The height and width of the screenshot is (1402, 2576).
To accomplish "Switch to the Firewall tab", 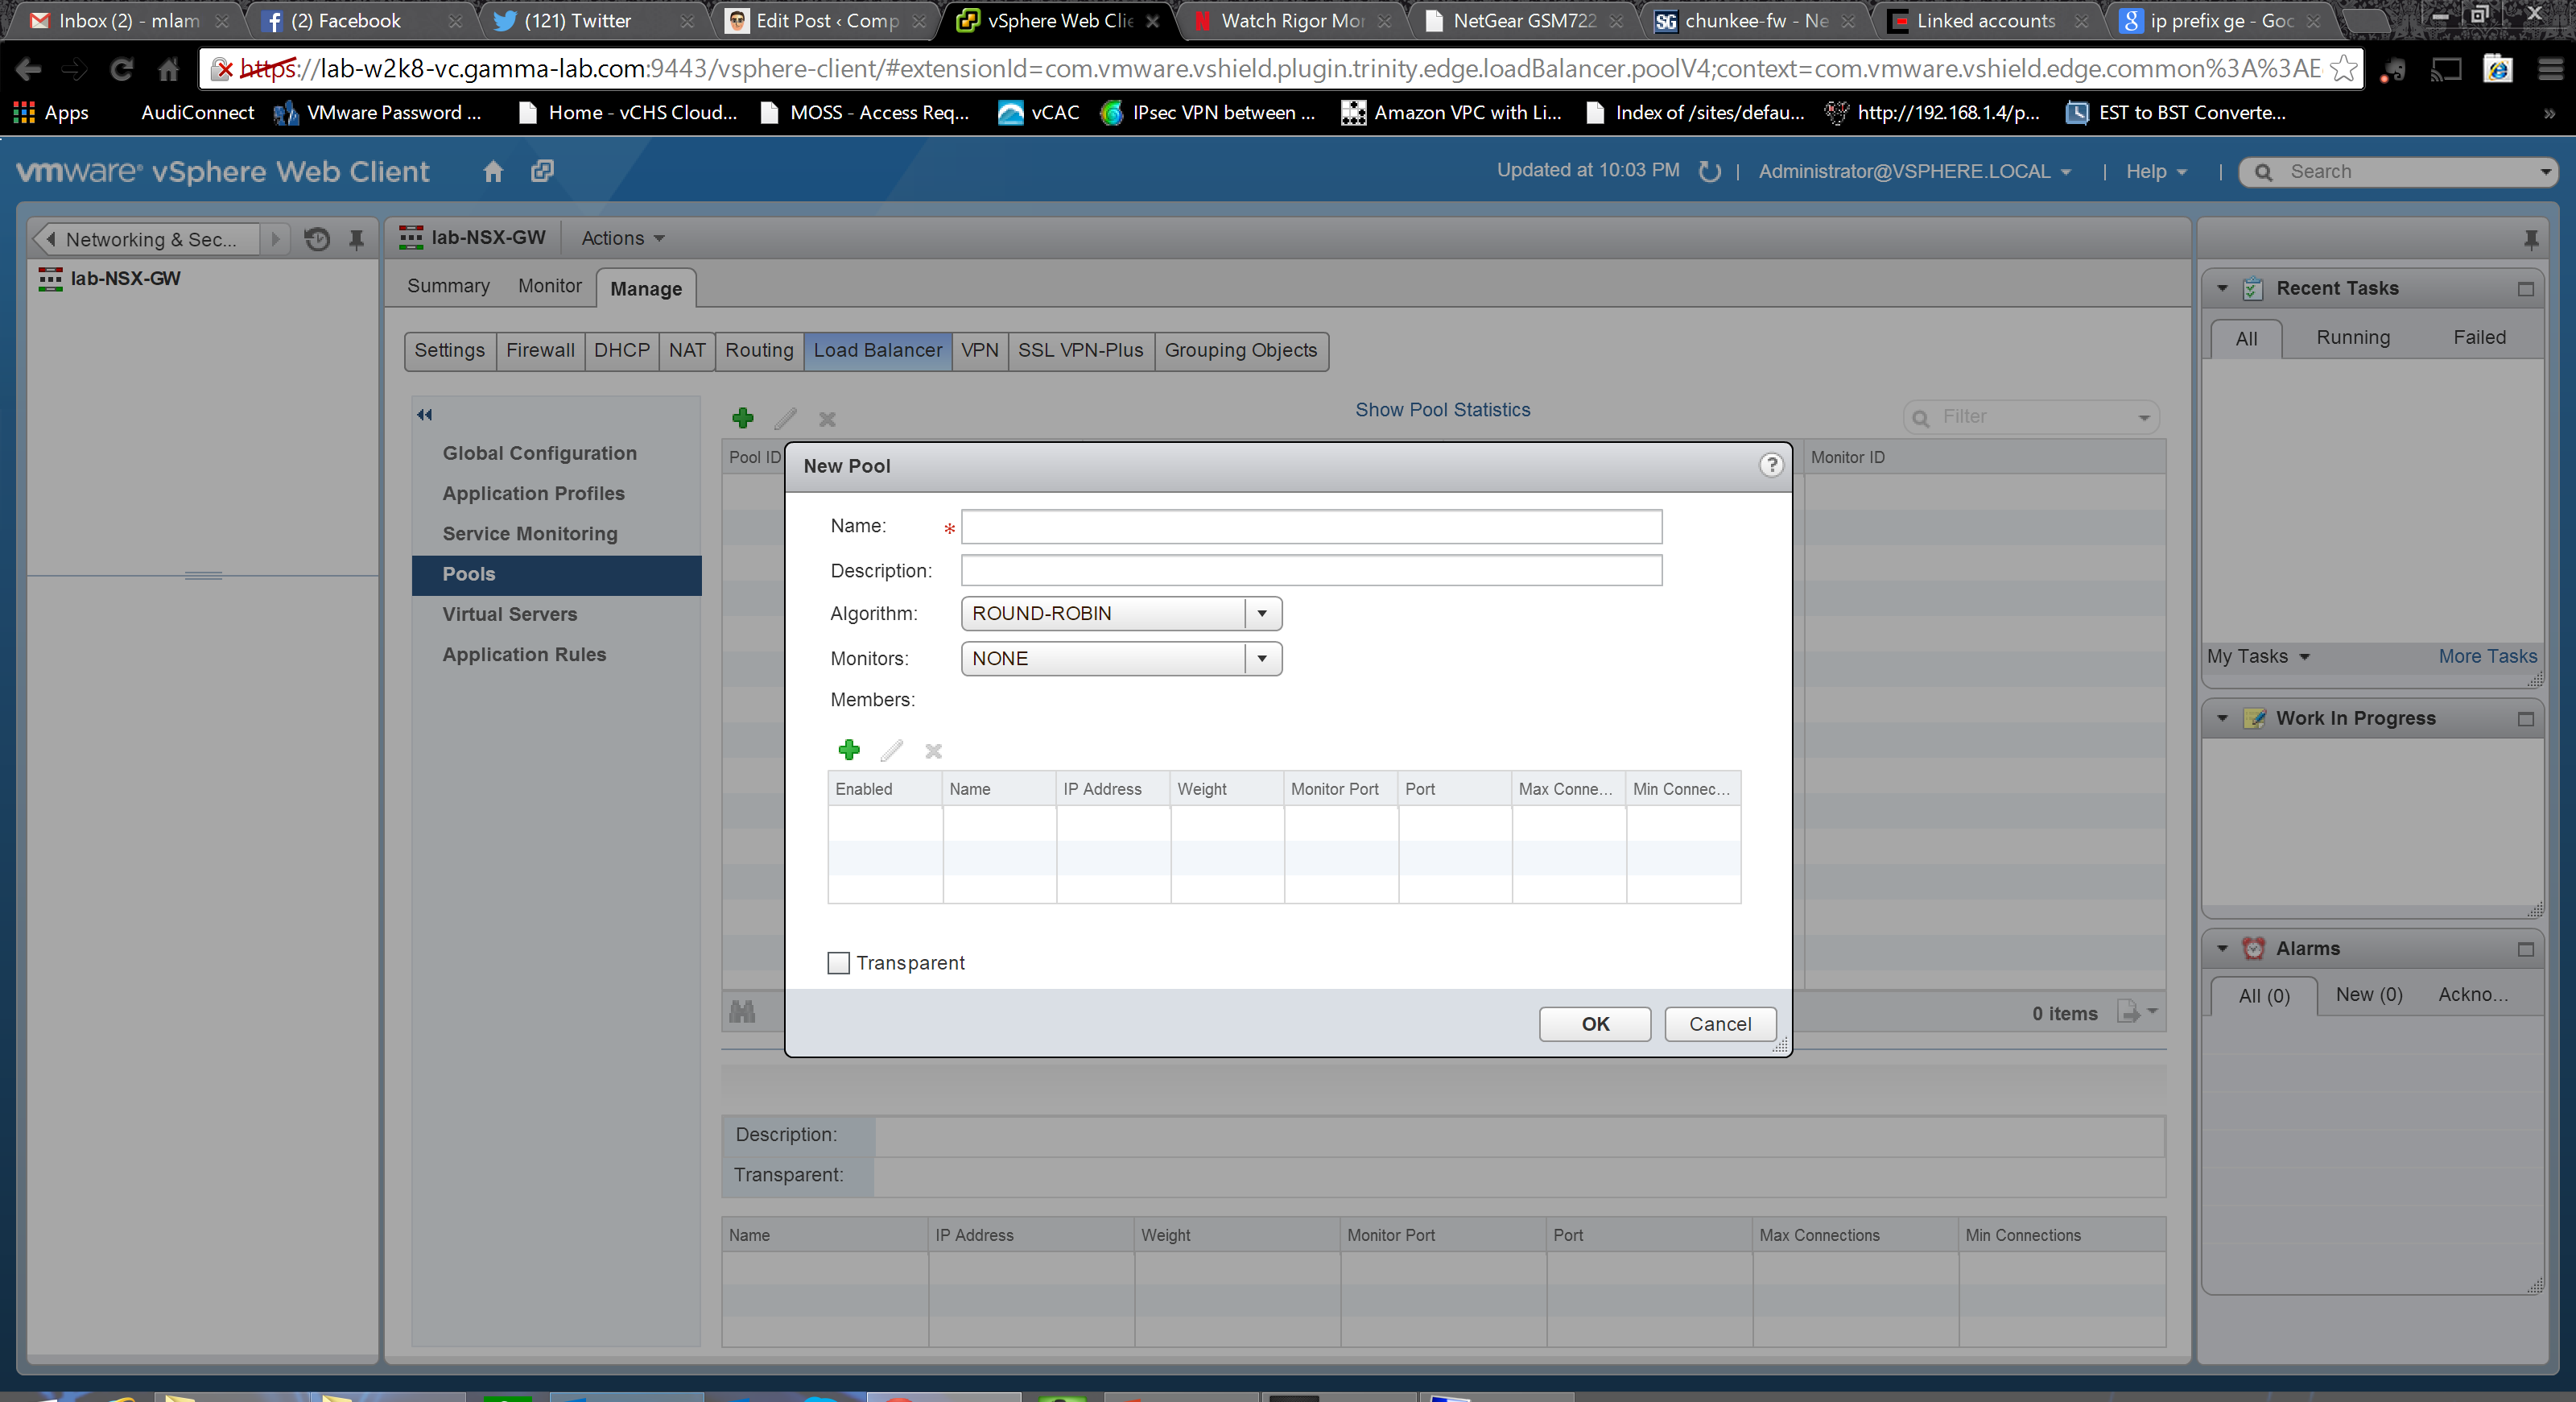I will point(540,351).
